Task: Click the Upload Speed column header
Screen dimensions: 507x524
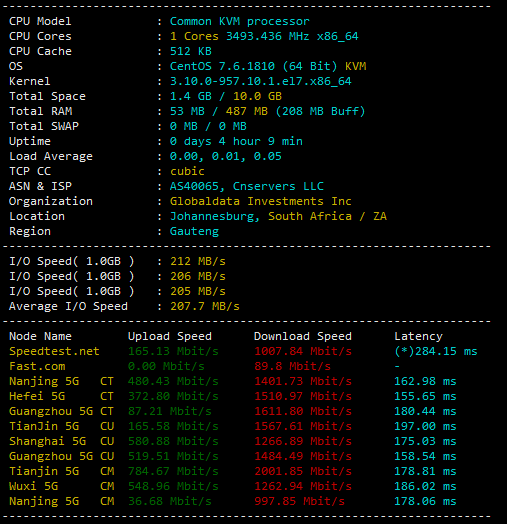Action: (170, 337)
